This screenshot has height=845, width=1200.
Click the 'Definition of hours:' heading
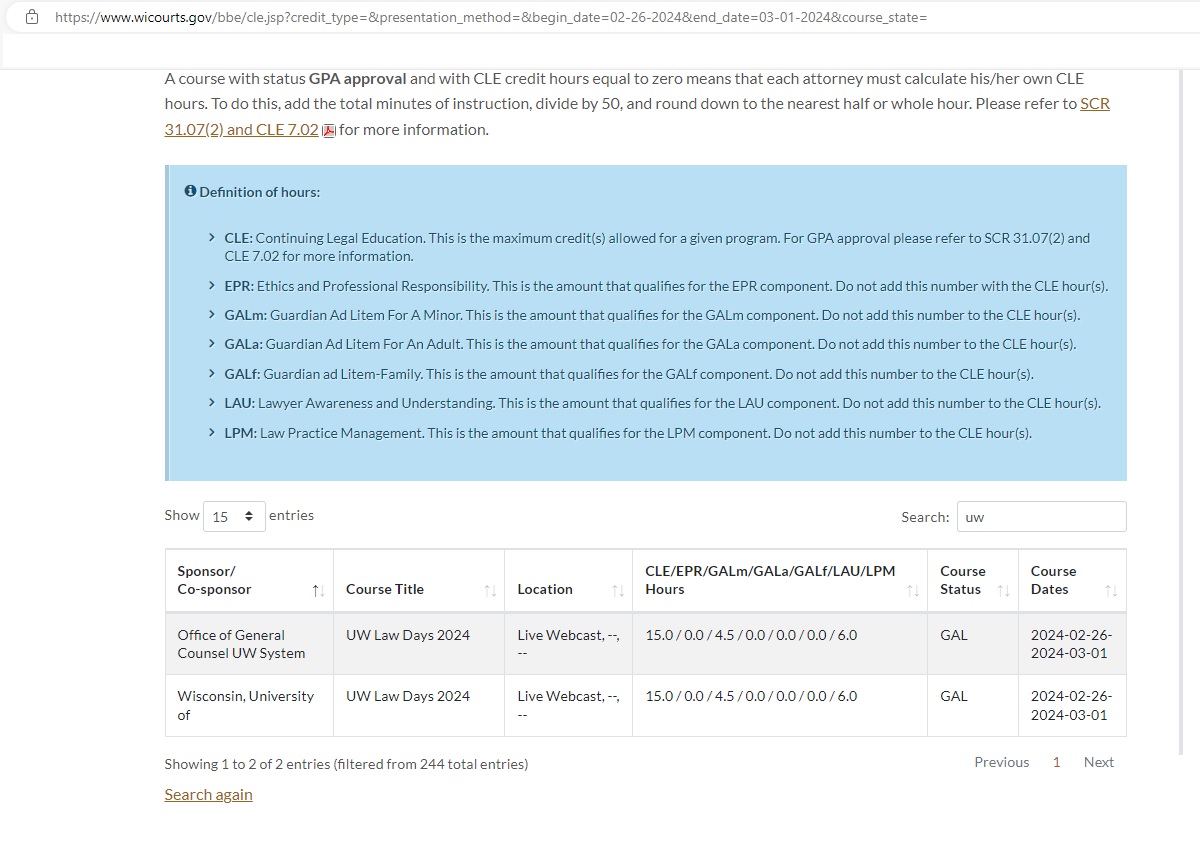pos(259,192)
